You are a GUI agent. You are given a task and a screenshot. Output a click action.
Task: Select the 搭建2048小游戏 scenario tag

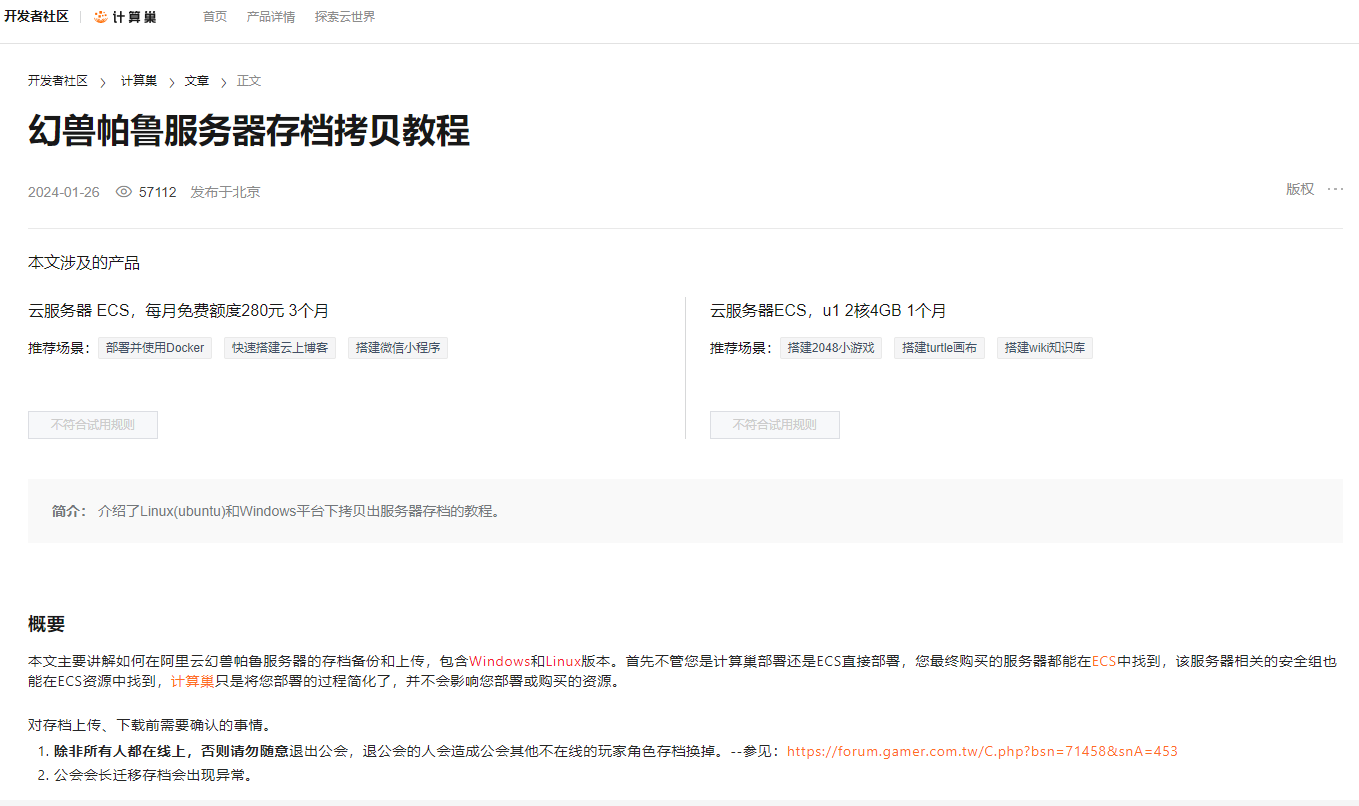831,348
